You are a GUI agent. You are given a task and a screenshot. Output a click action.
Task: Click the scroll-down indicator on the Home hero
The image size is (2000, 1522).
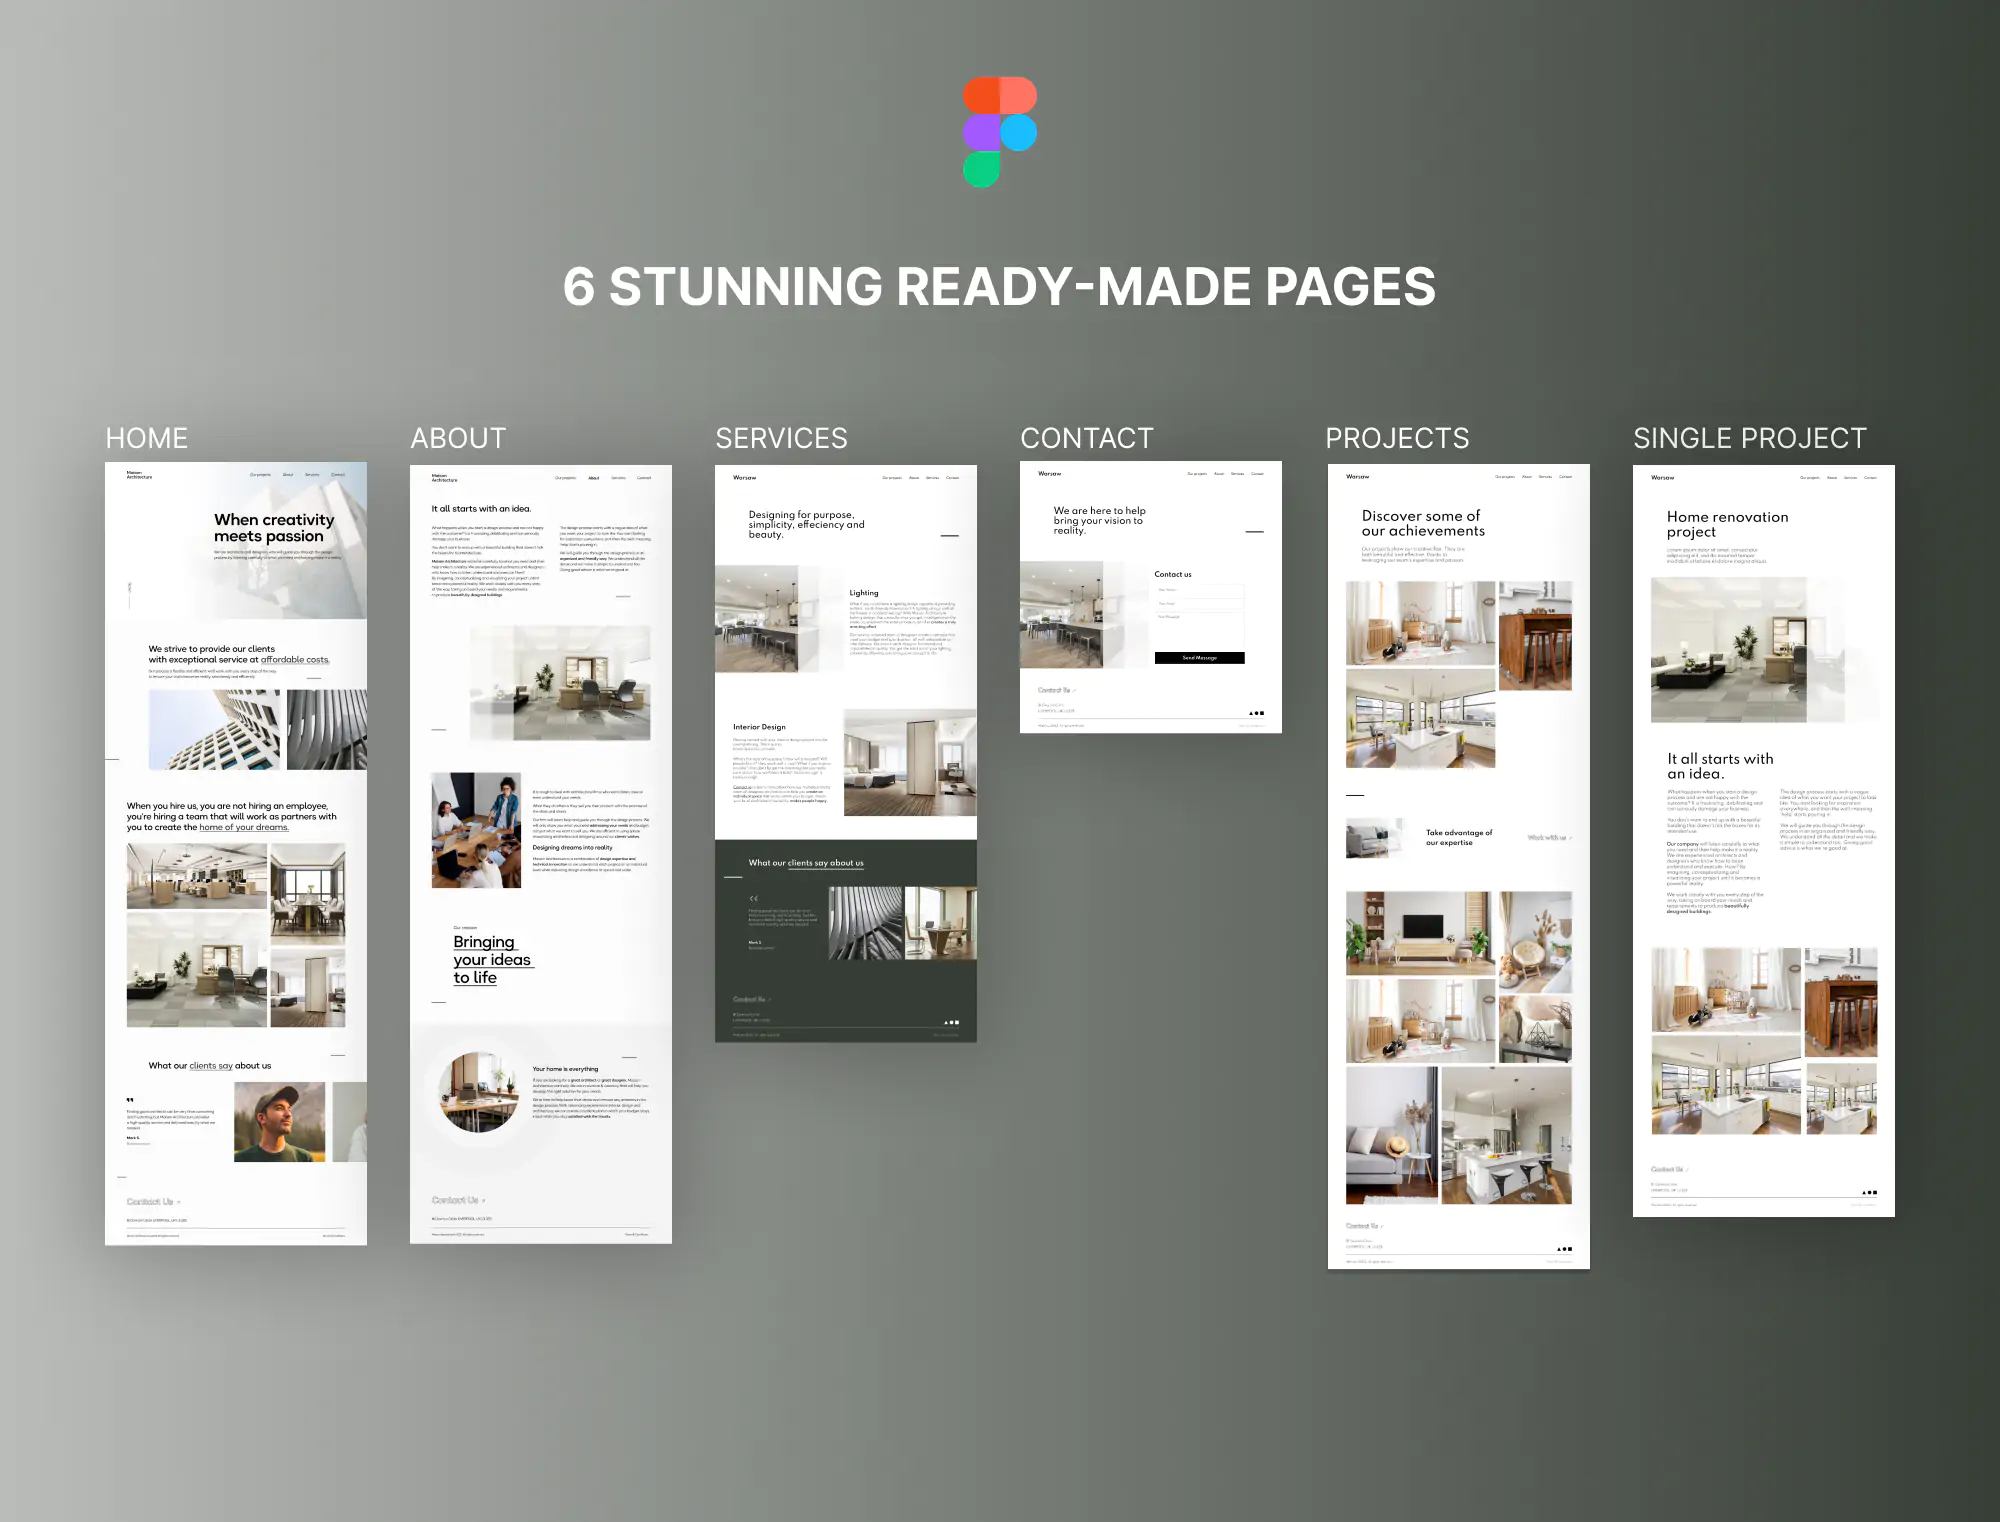click(129, 592)
